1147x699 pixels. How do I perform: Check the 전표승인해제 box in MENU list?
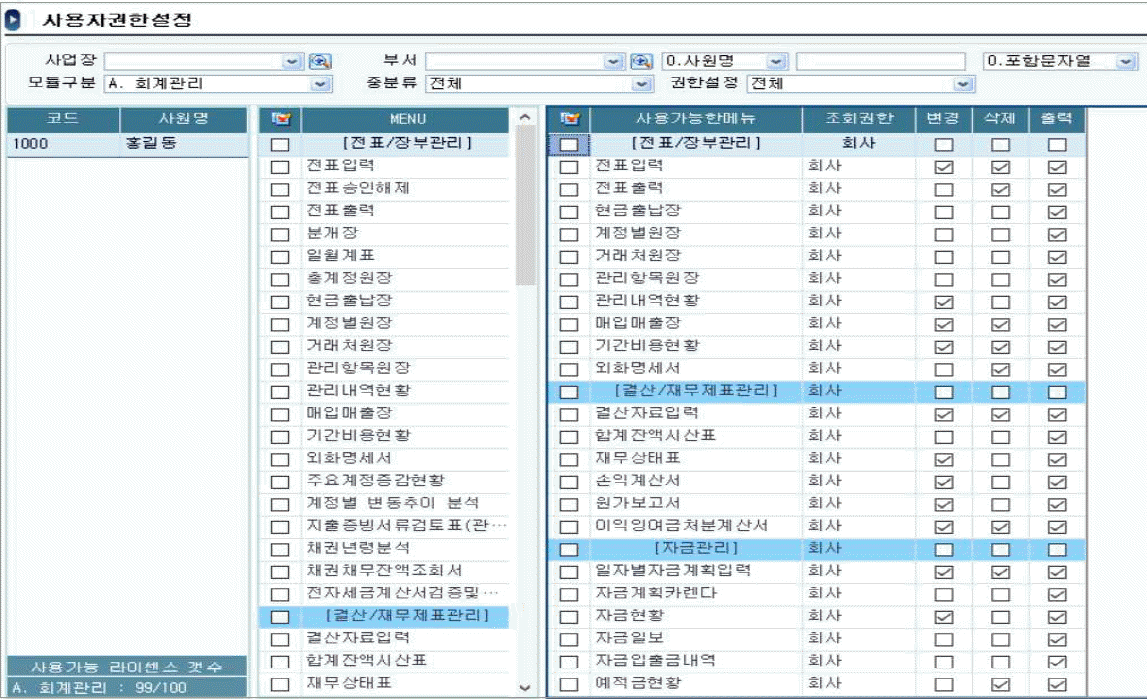[280, 189]
